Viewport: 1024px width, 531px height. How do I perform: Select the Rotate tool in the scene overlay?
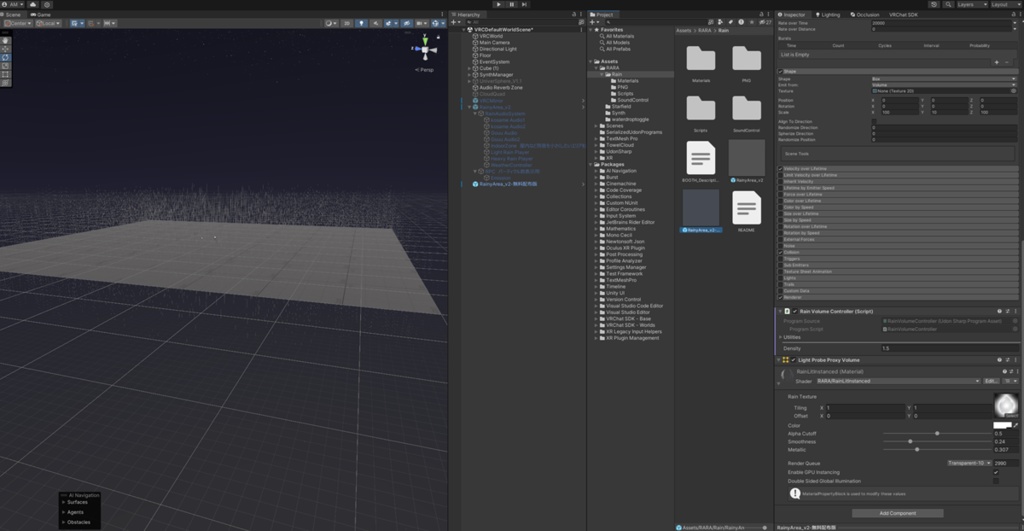pos(5,58)
